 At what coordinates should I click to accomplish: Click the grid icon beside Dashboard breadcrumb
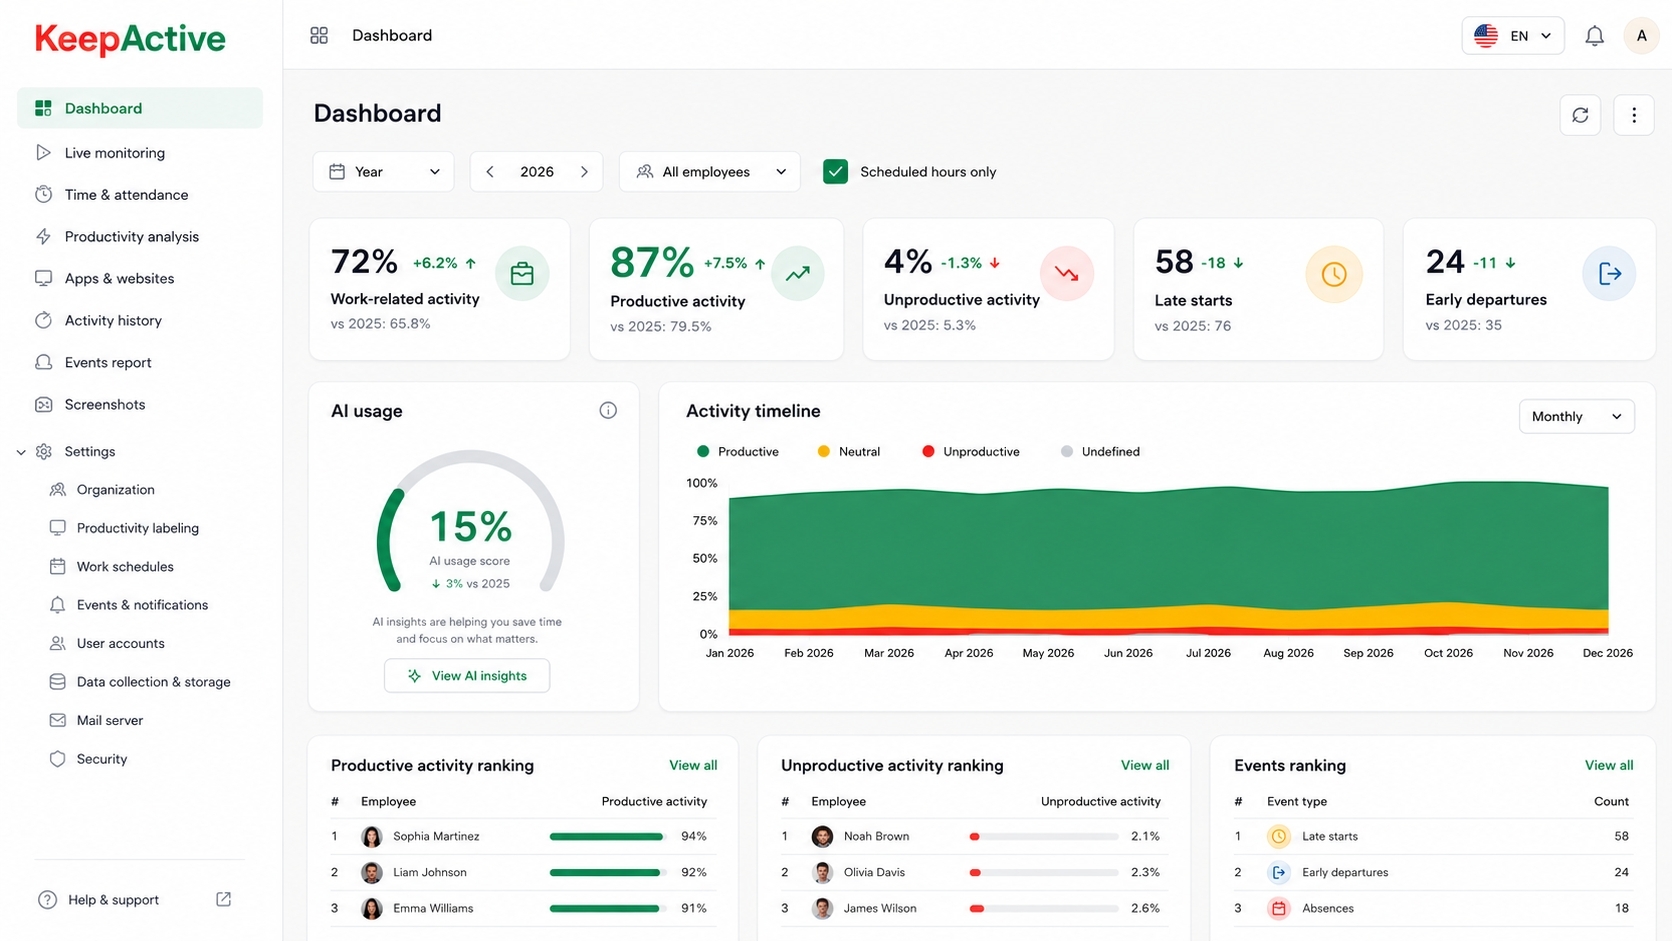[x=319, y=35]
